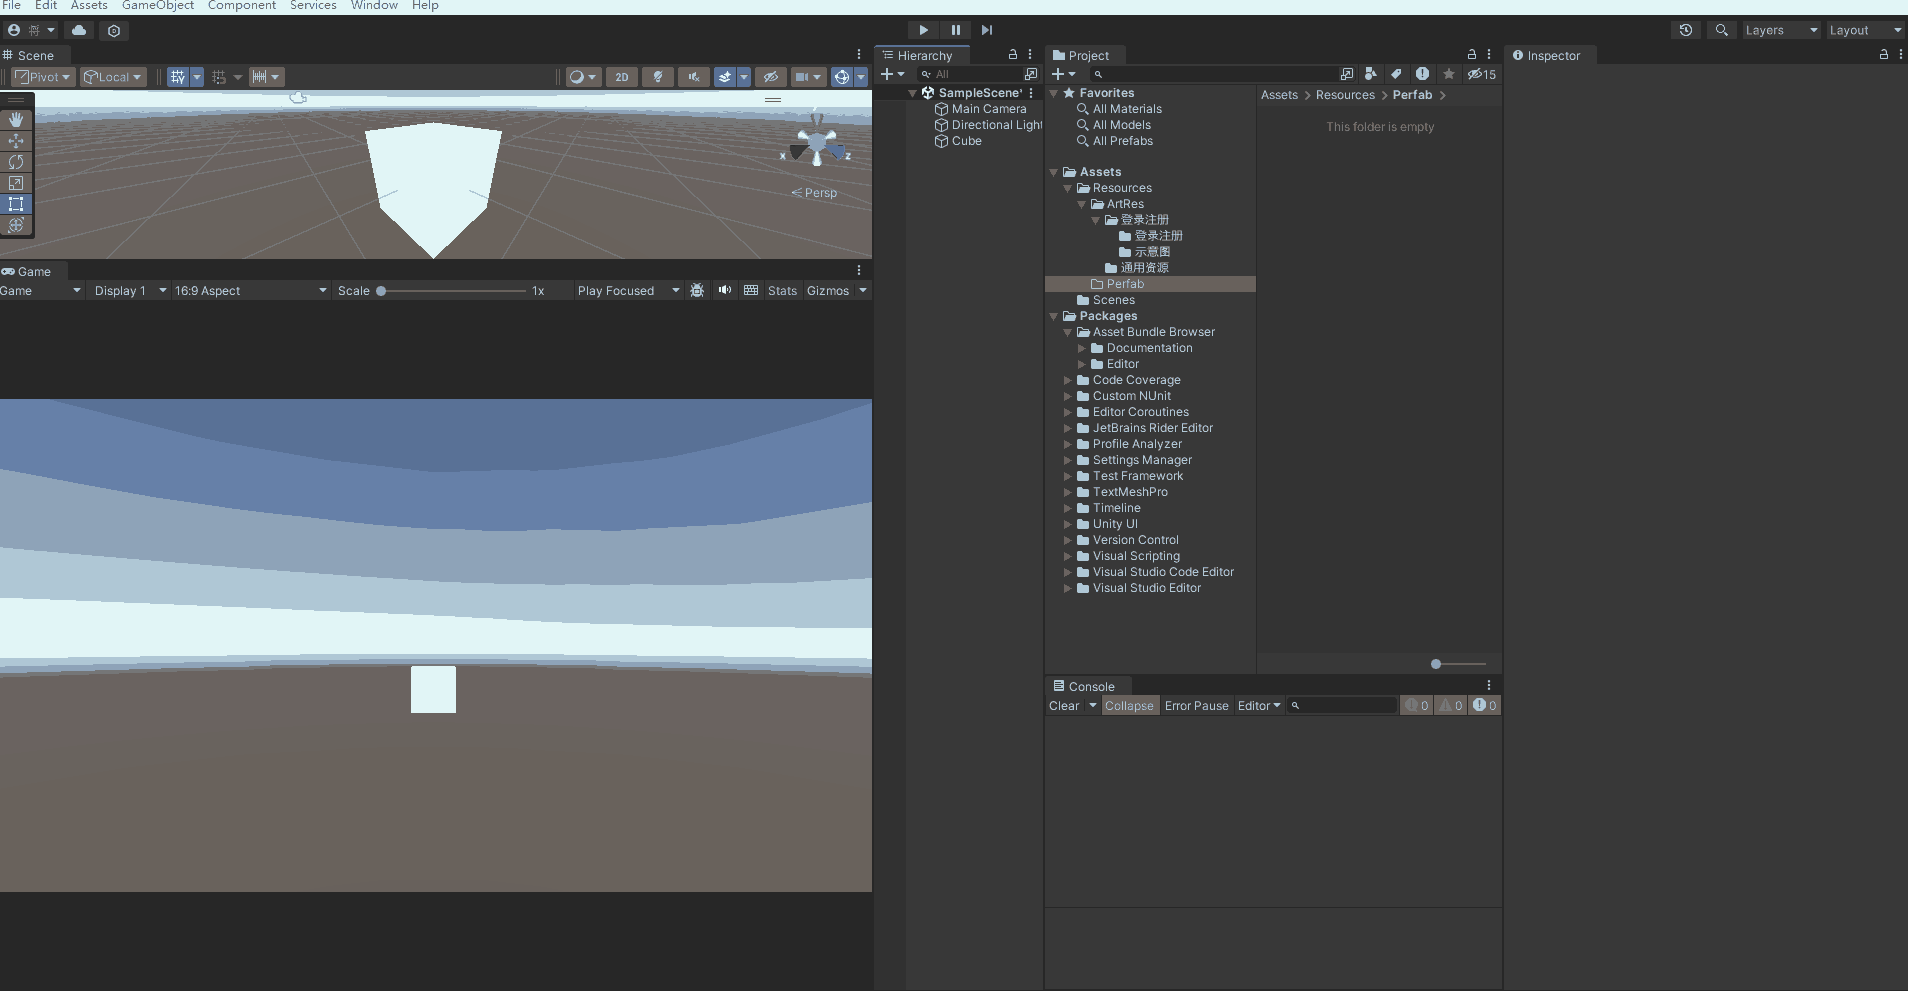Toggle hidden packages visibility count
Image resolution: width=1908 pixels, height=991 pixels.
click(1482, 74)
